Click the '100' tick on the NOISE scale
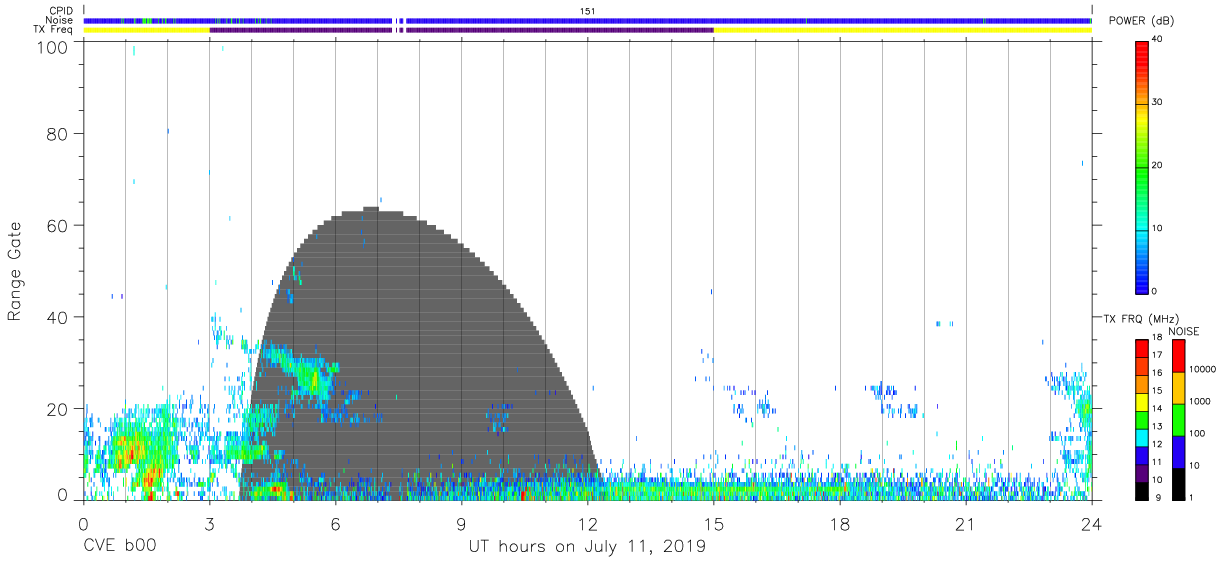This screenshot has width=1228, height=567. pos(1198,433)
